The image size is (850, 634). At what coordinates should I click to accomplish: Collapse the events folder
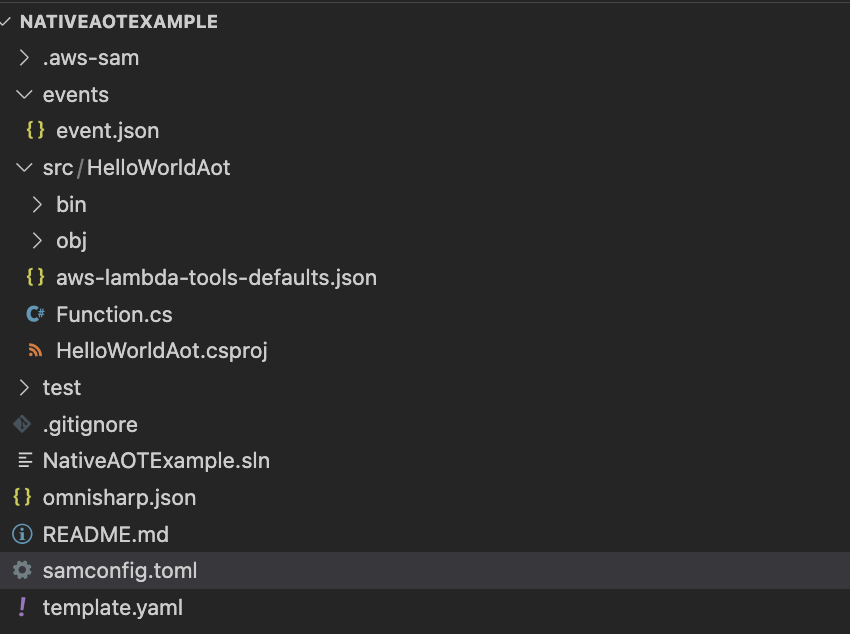tap(24, 94)
